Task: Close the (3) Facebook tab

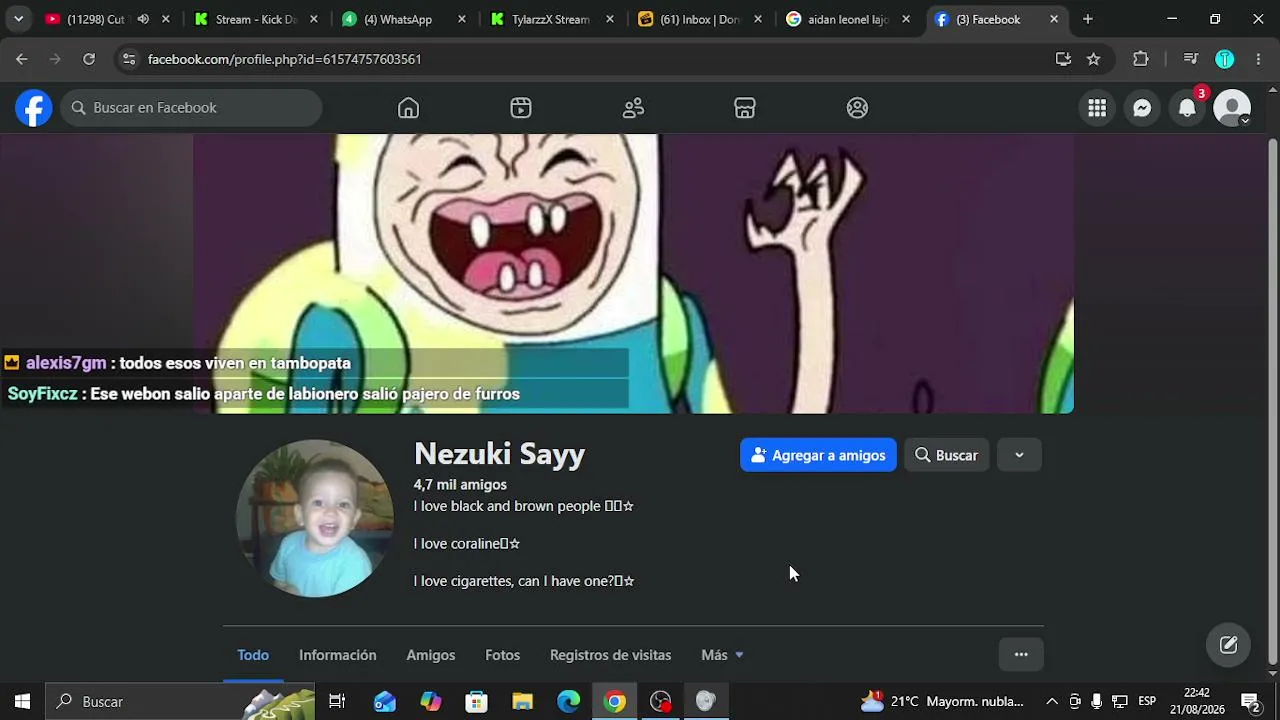Action: (1053, 19)
